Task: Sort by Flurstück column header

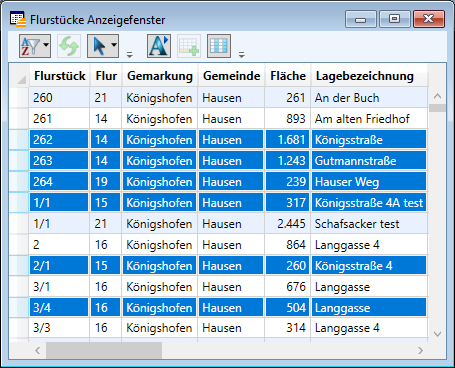Action: click(x=60, y=76)
